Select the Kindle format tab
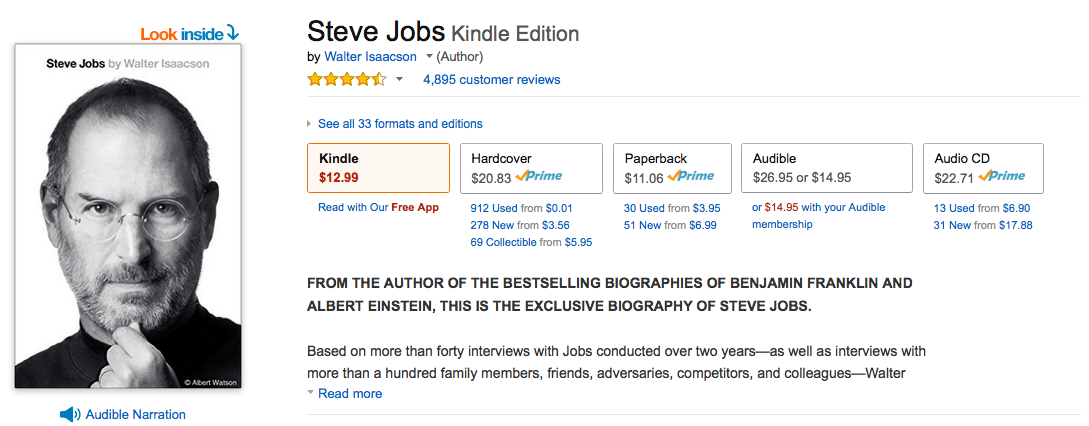1089x426 pixels. (x=378, y=168)
